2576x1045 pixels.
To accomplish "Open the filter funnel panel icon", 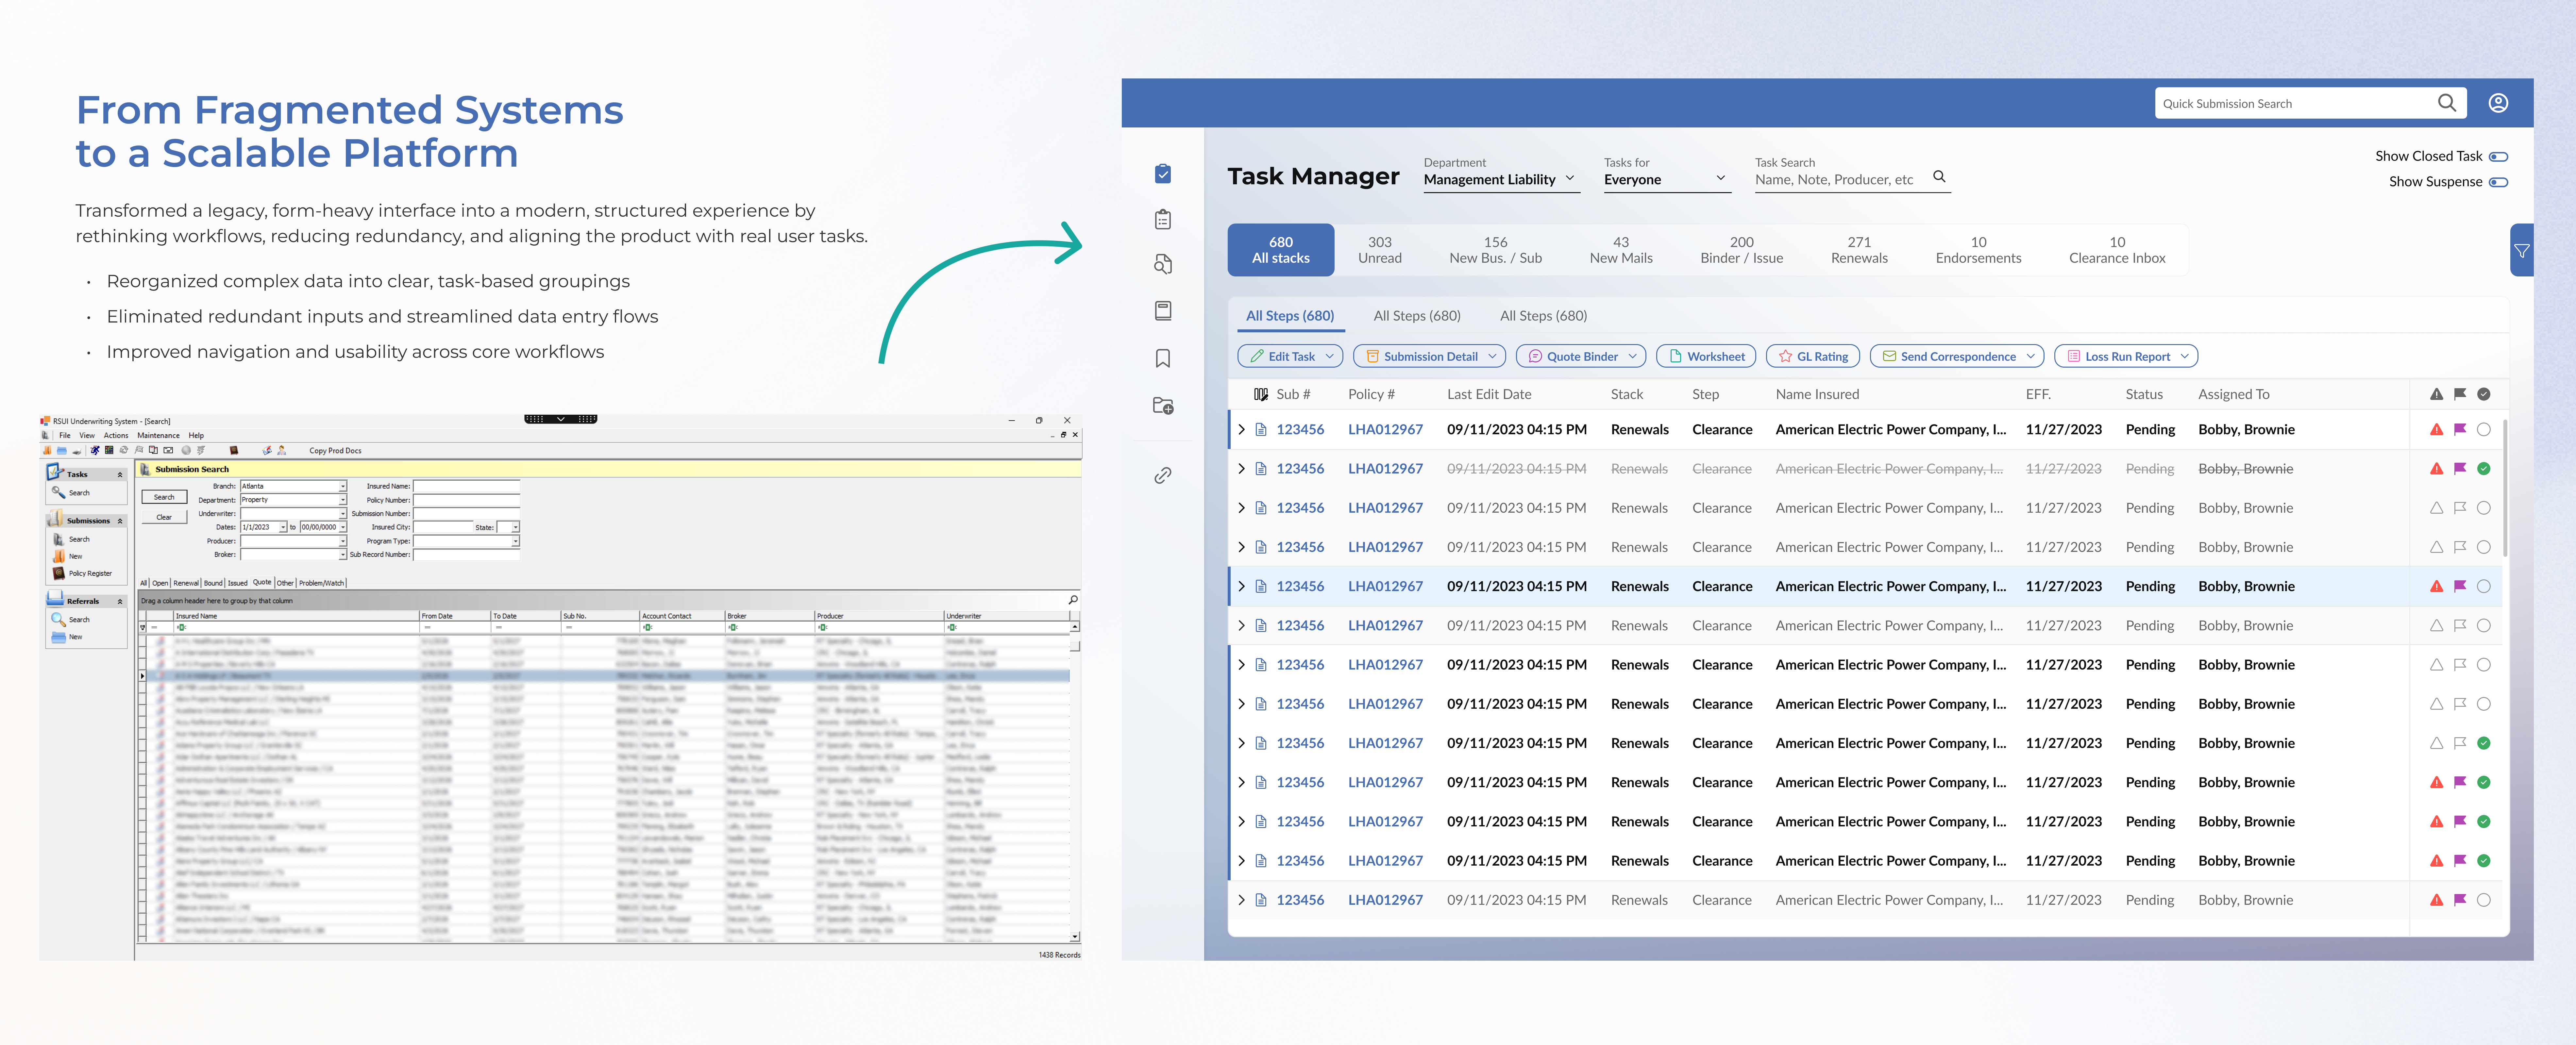I will [x=2522, y=251].
